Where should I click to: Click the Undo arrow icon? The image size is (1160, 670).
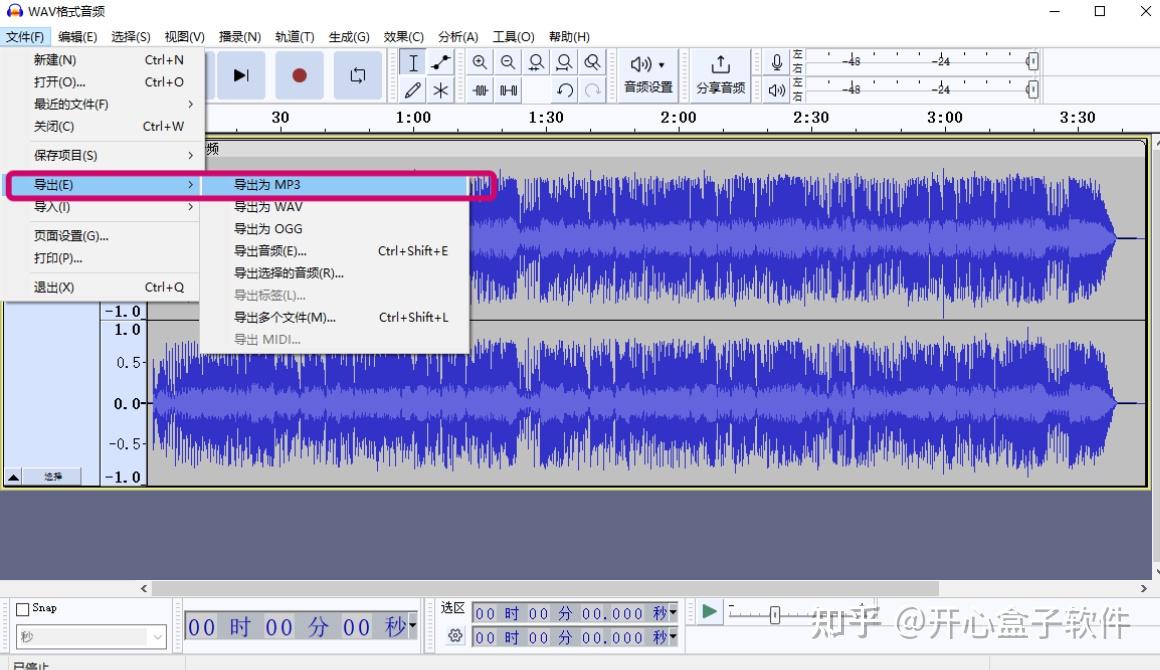click(564, 90)
